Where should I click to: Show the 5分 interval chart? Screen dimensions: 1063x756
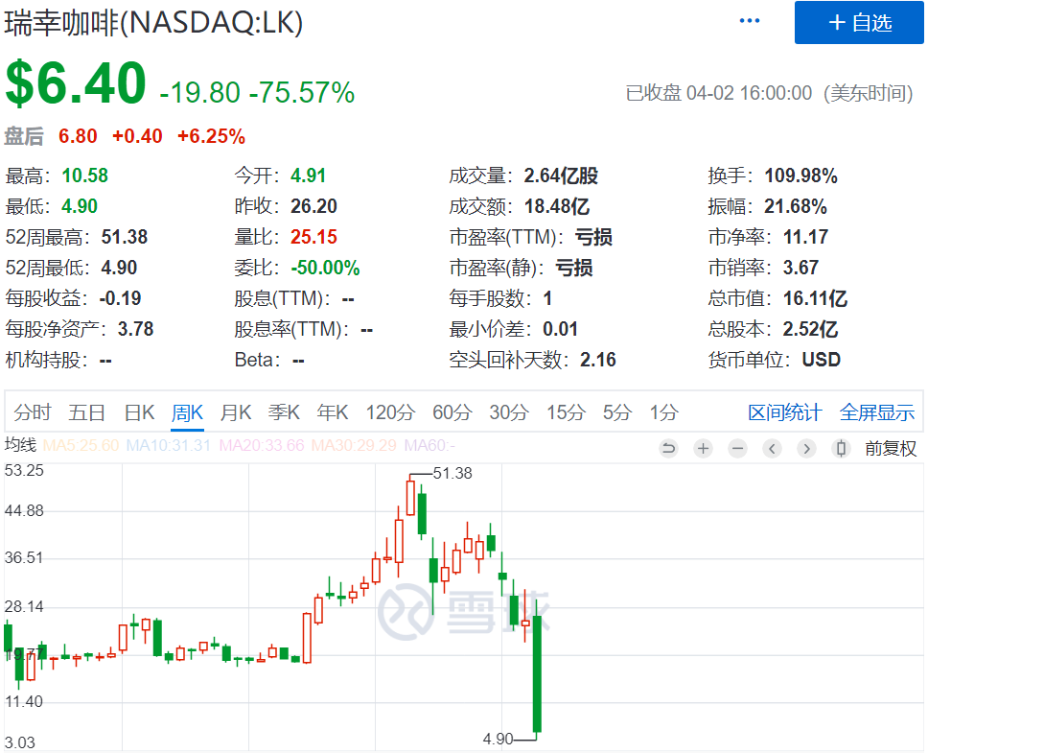[x=617, y=412]
